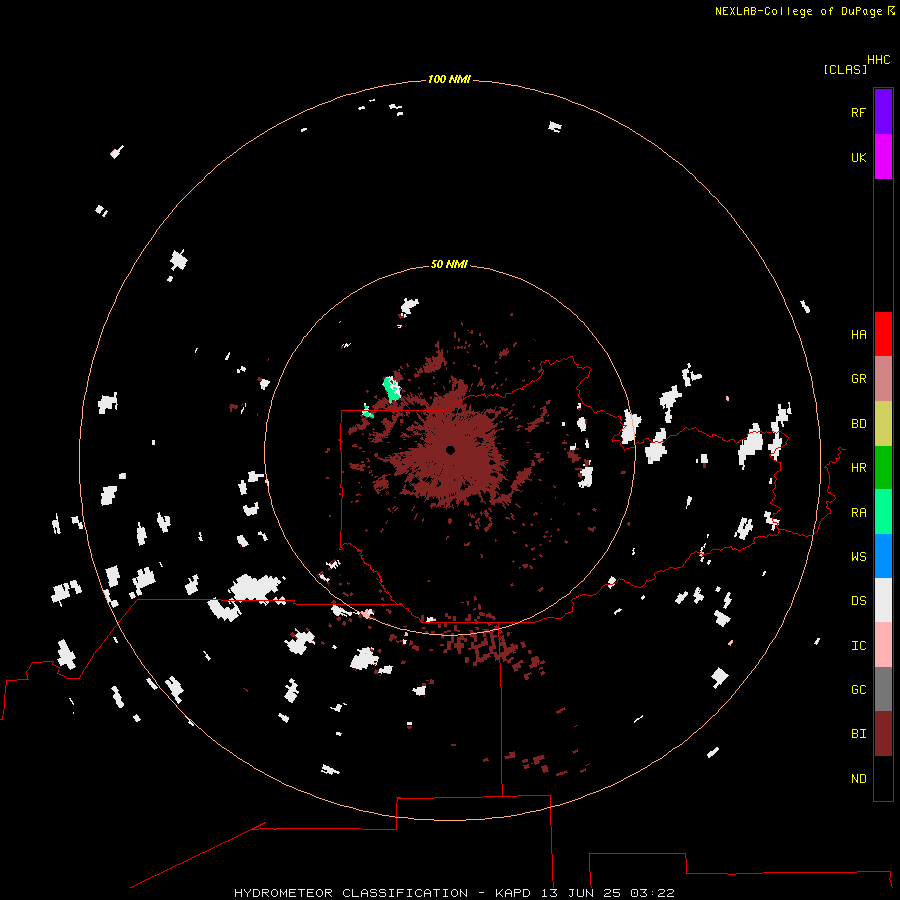Click the RA legend label
900x900 pixels.
pos(858,513)
